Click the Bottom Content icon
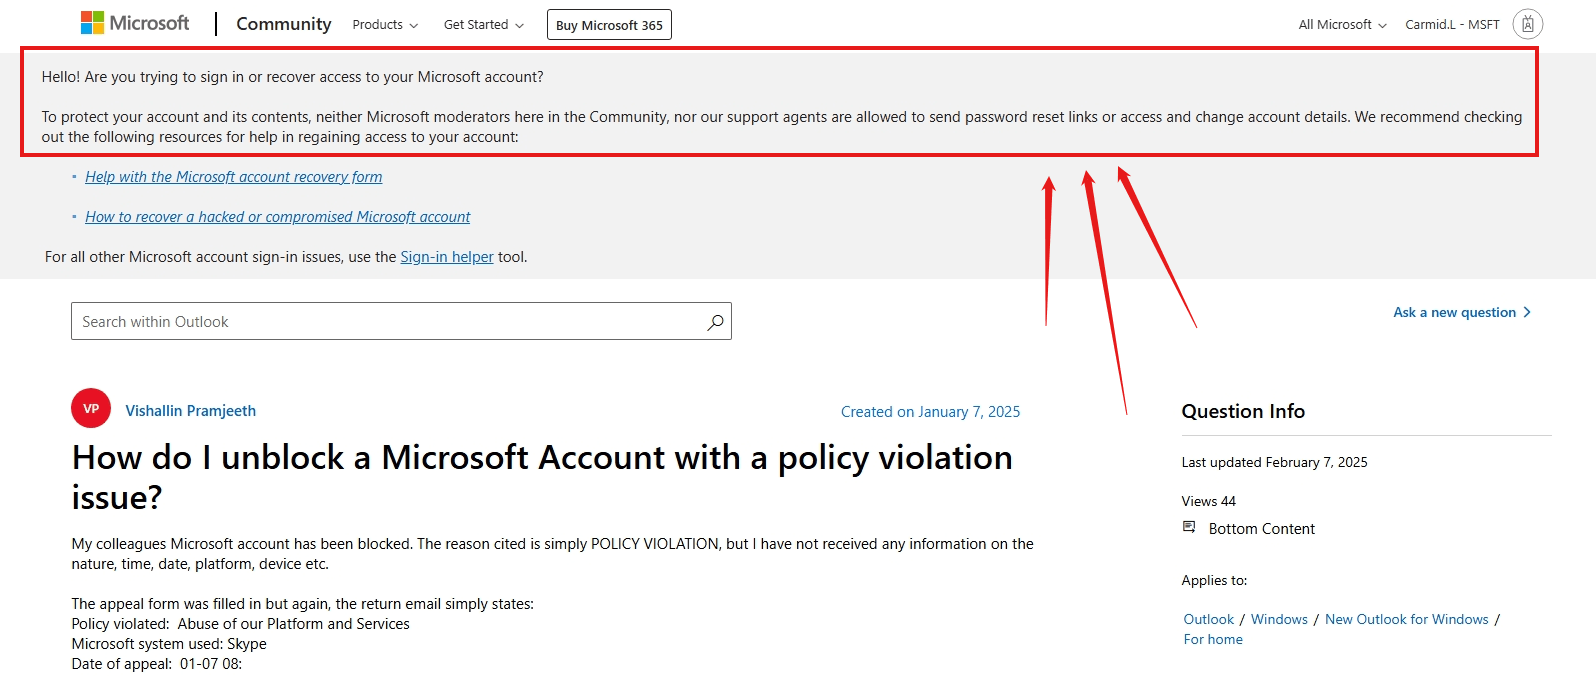This screenshot has height=676, width=1596. coord(1189,527)
